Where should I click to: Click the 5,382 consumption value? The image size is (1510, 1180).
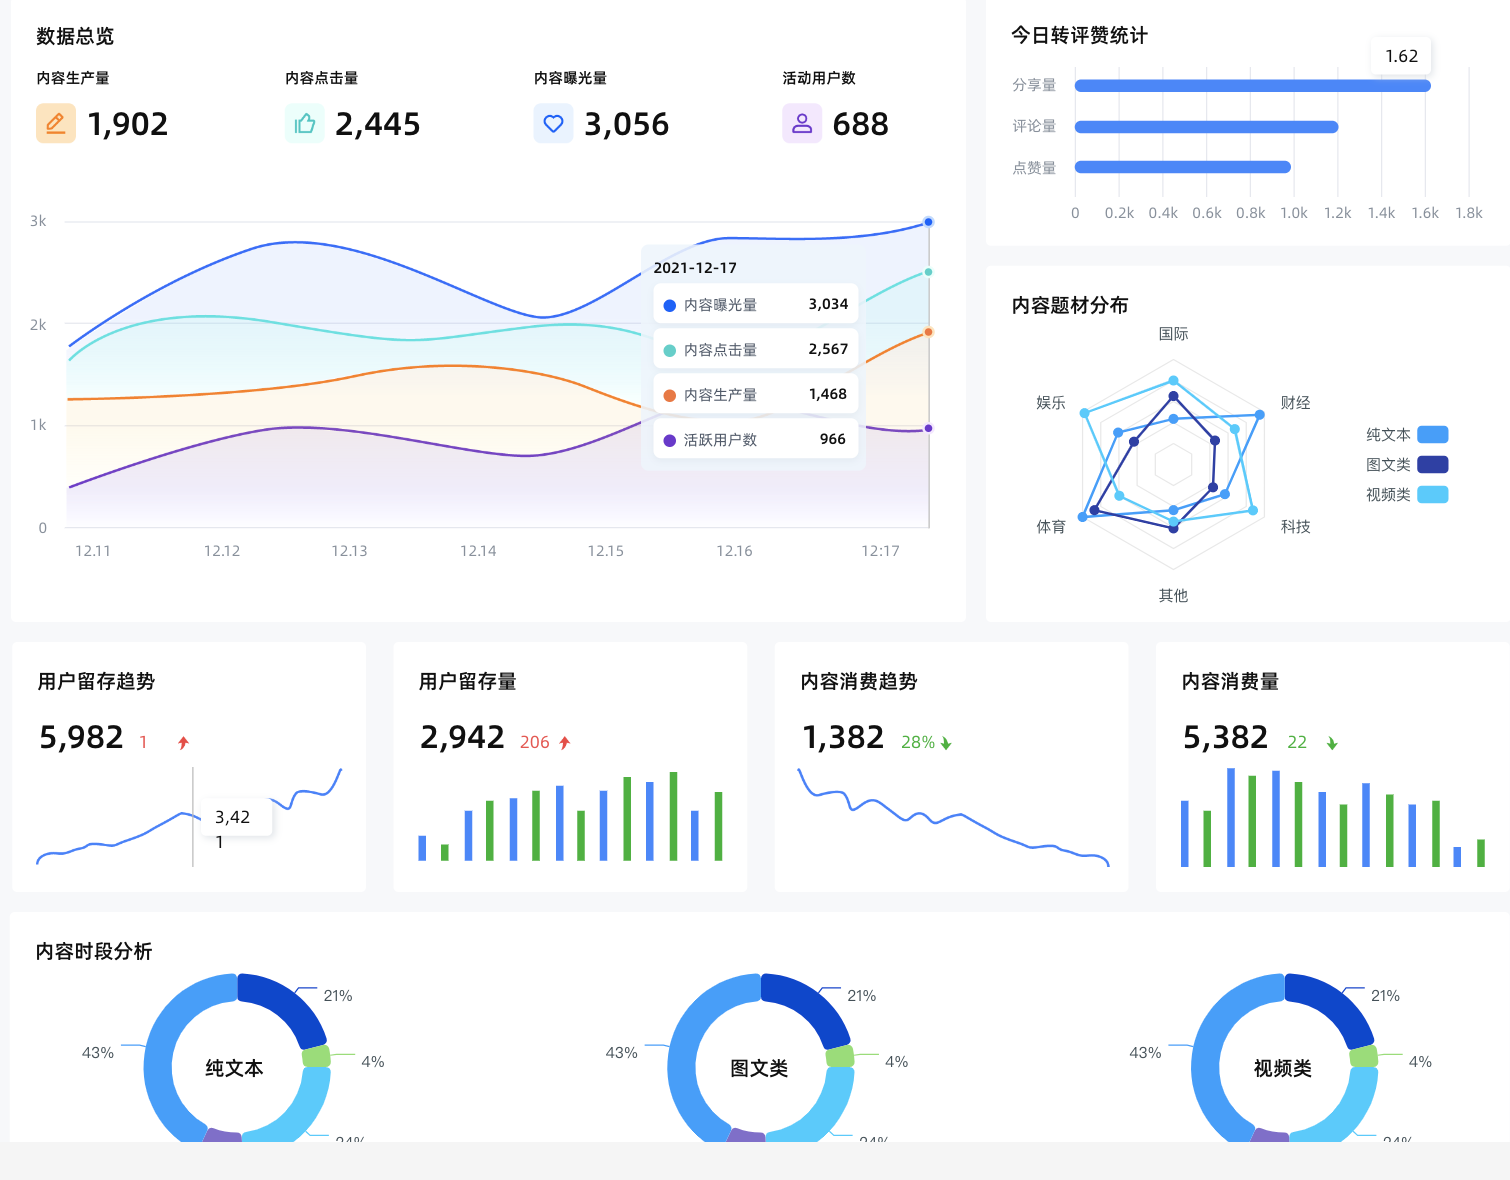(1225, 737)
